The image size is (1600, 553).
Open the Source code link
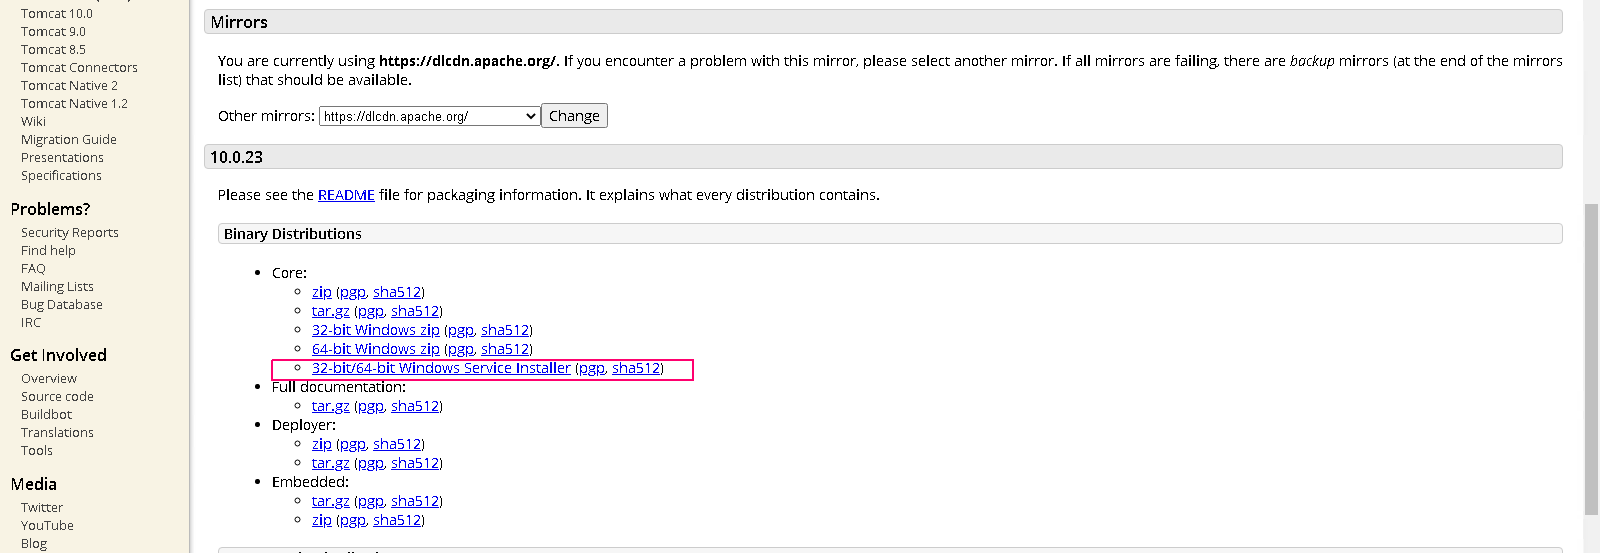[57, 397]
